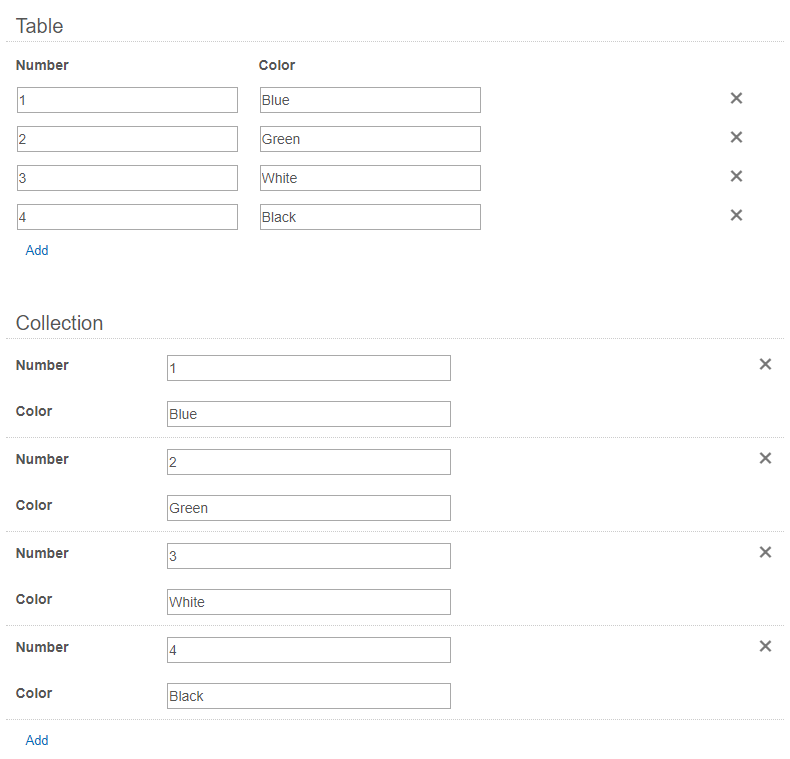790x759 pixels.
Task: Delete Collection item number 4
Action: [765, 646]
